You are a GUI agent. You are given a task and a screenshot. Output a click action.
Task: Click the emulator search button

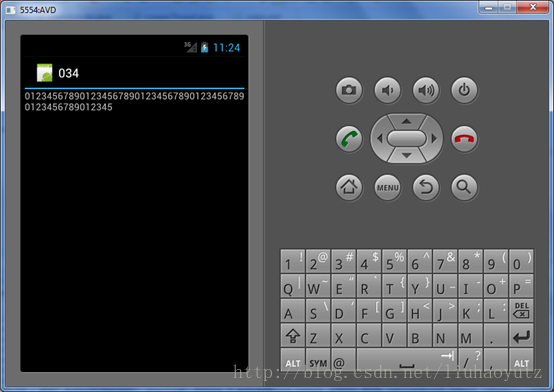pyautogui.click(x=464, y=187)
